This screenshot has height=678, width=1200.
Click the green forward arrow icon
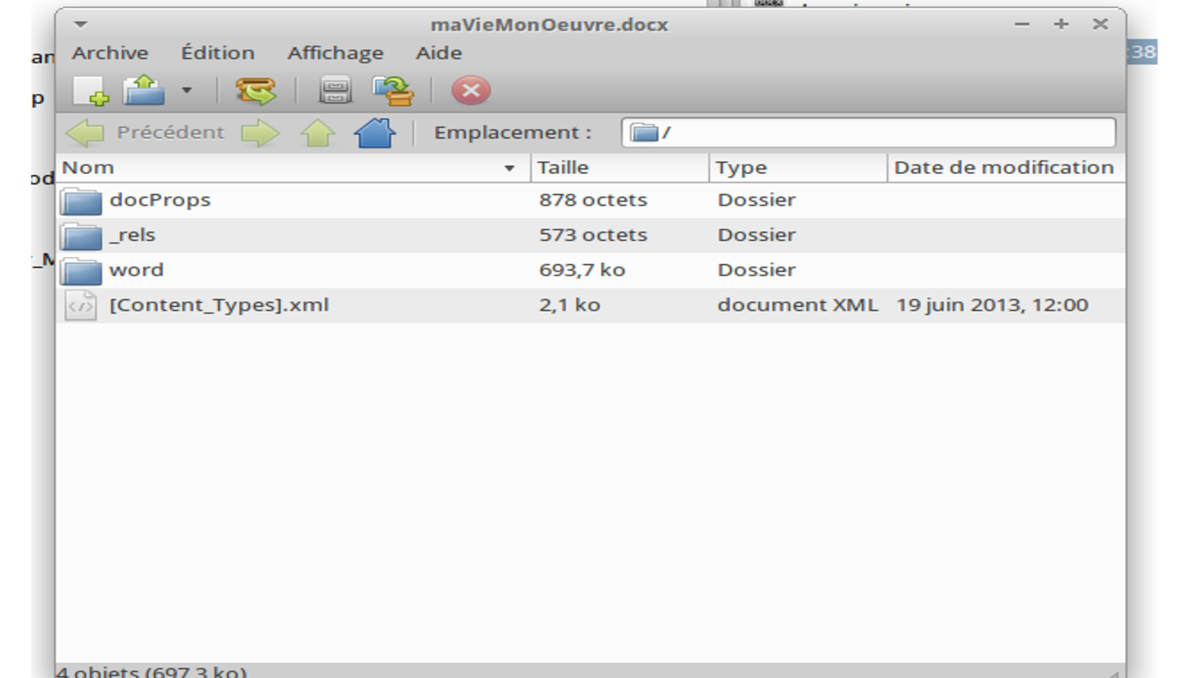(x=260, y=133)
